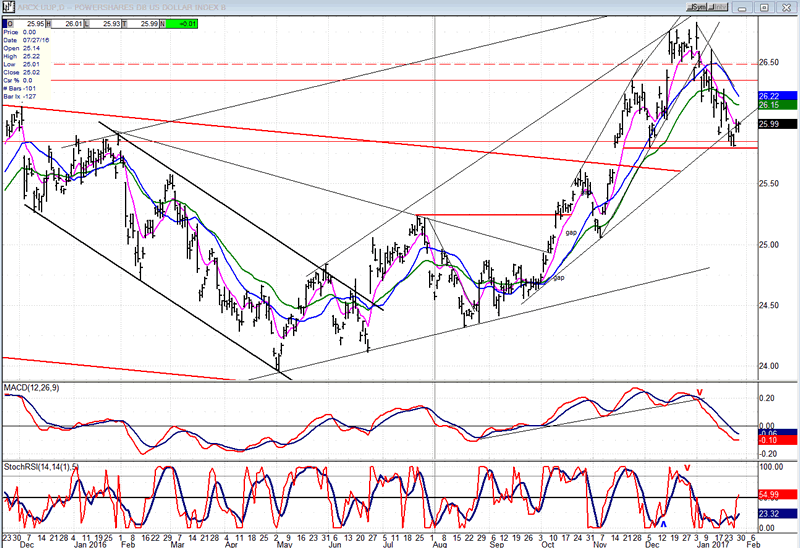Click the Aug label on time axis
800x548 pixels.
[x=440, y=544]
